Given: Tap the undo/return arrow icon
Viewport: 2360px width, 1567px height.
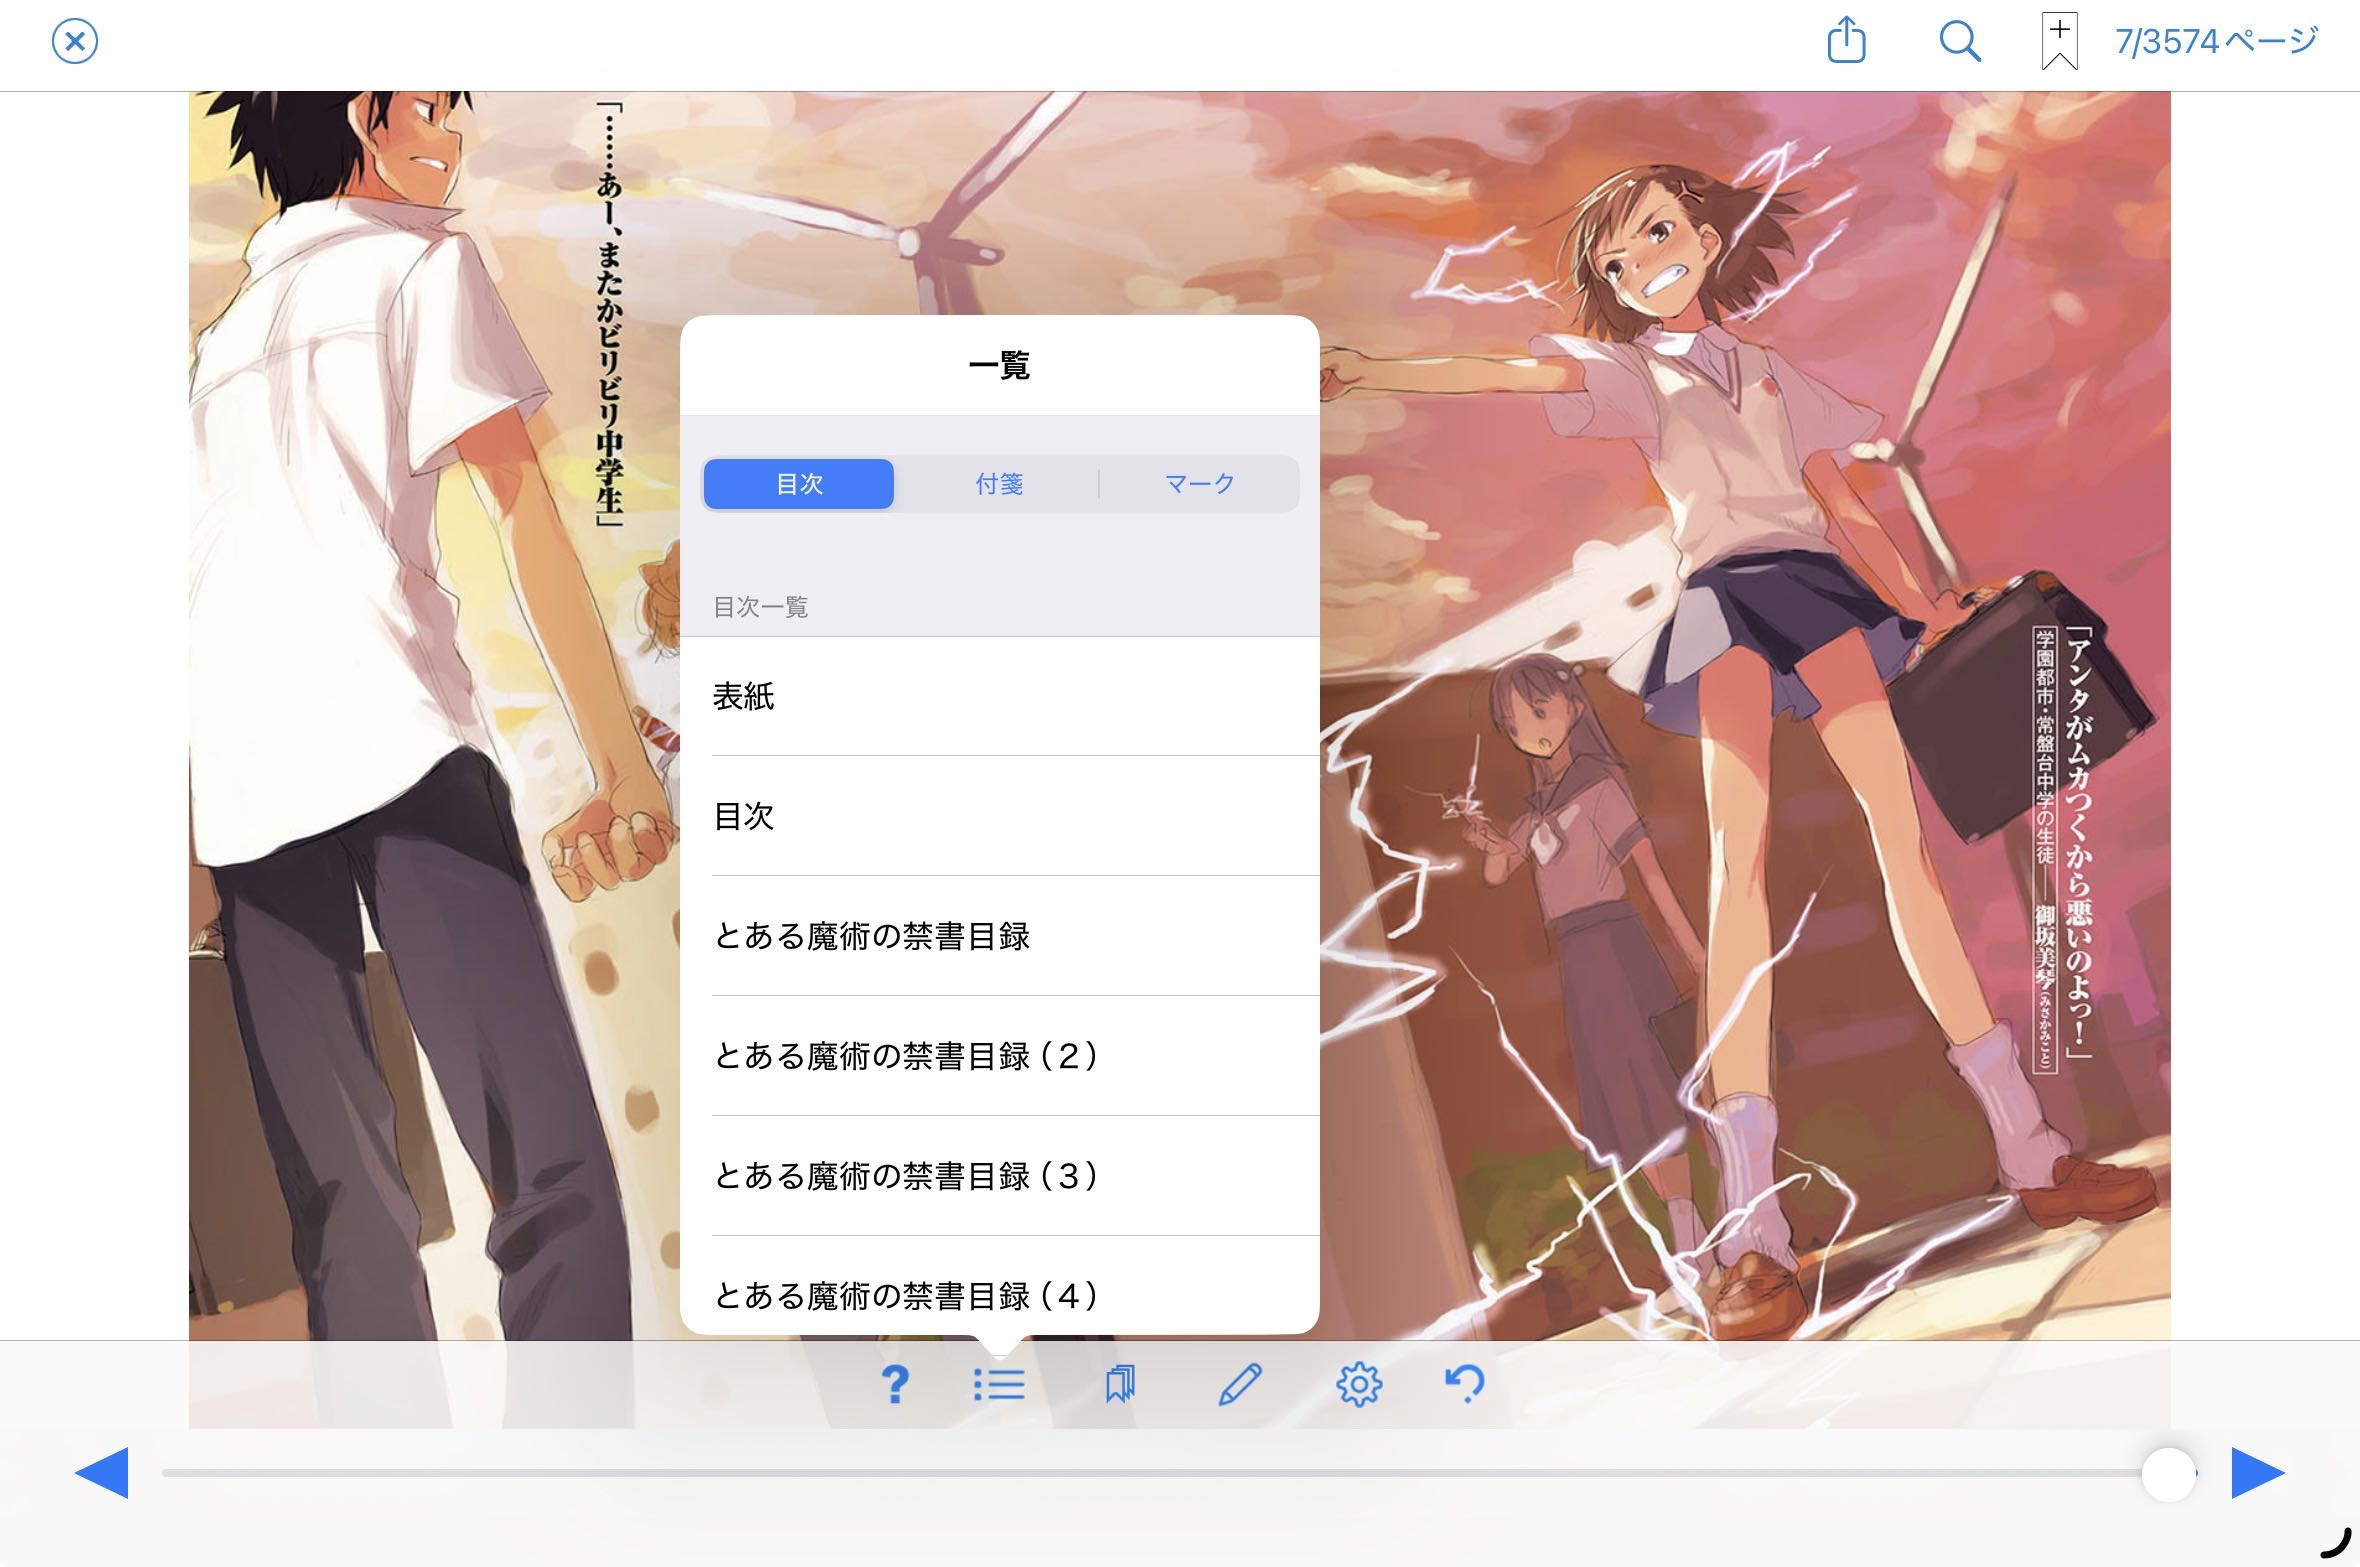Looking at the screenshot, I should coord(1465,1385).
